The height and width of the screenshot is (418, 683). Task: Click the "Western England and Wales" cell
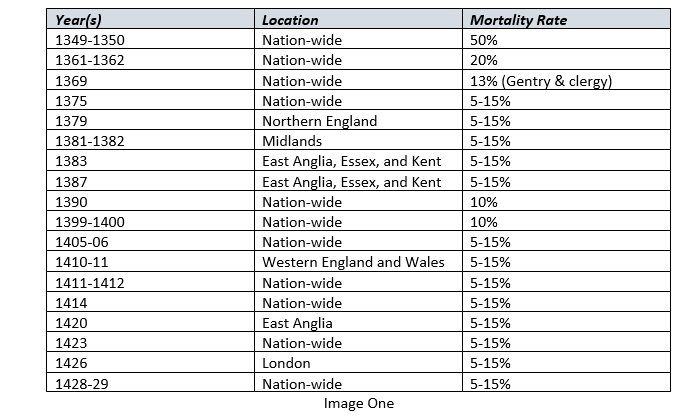point(353,262)
